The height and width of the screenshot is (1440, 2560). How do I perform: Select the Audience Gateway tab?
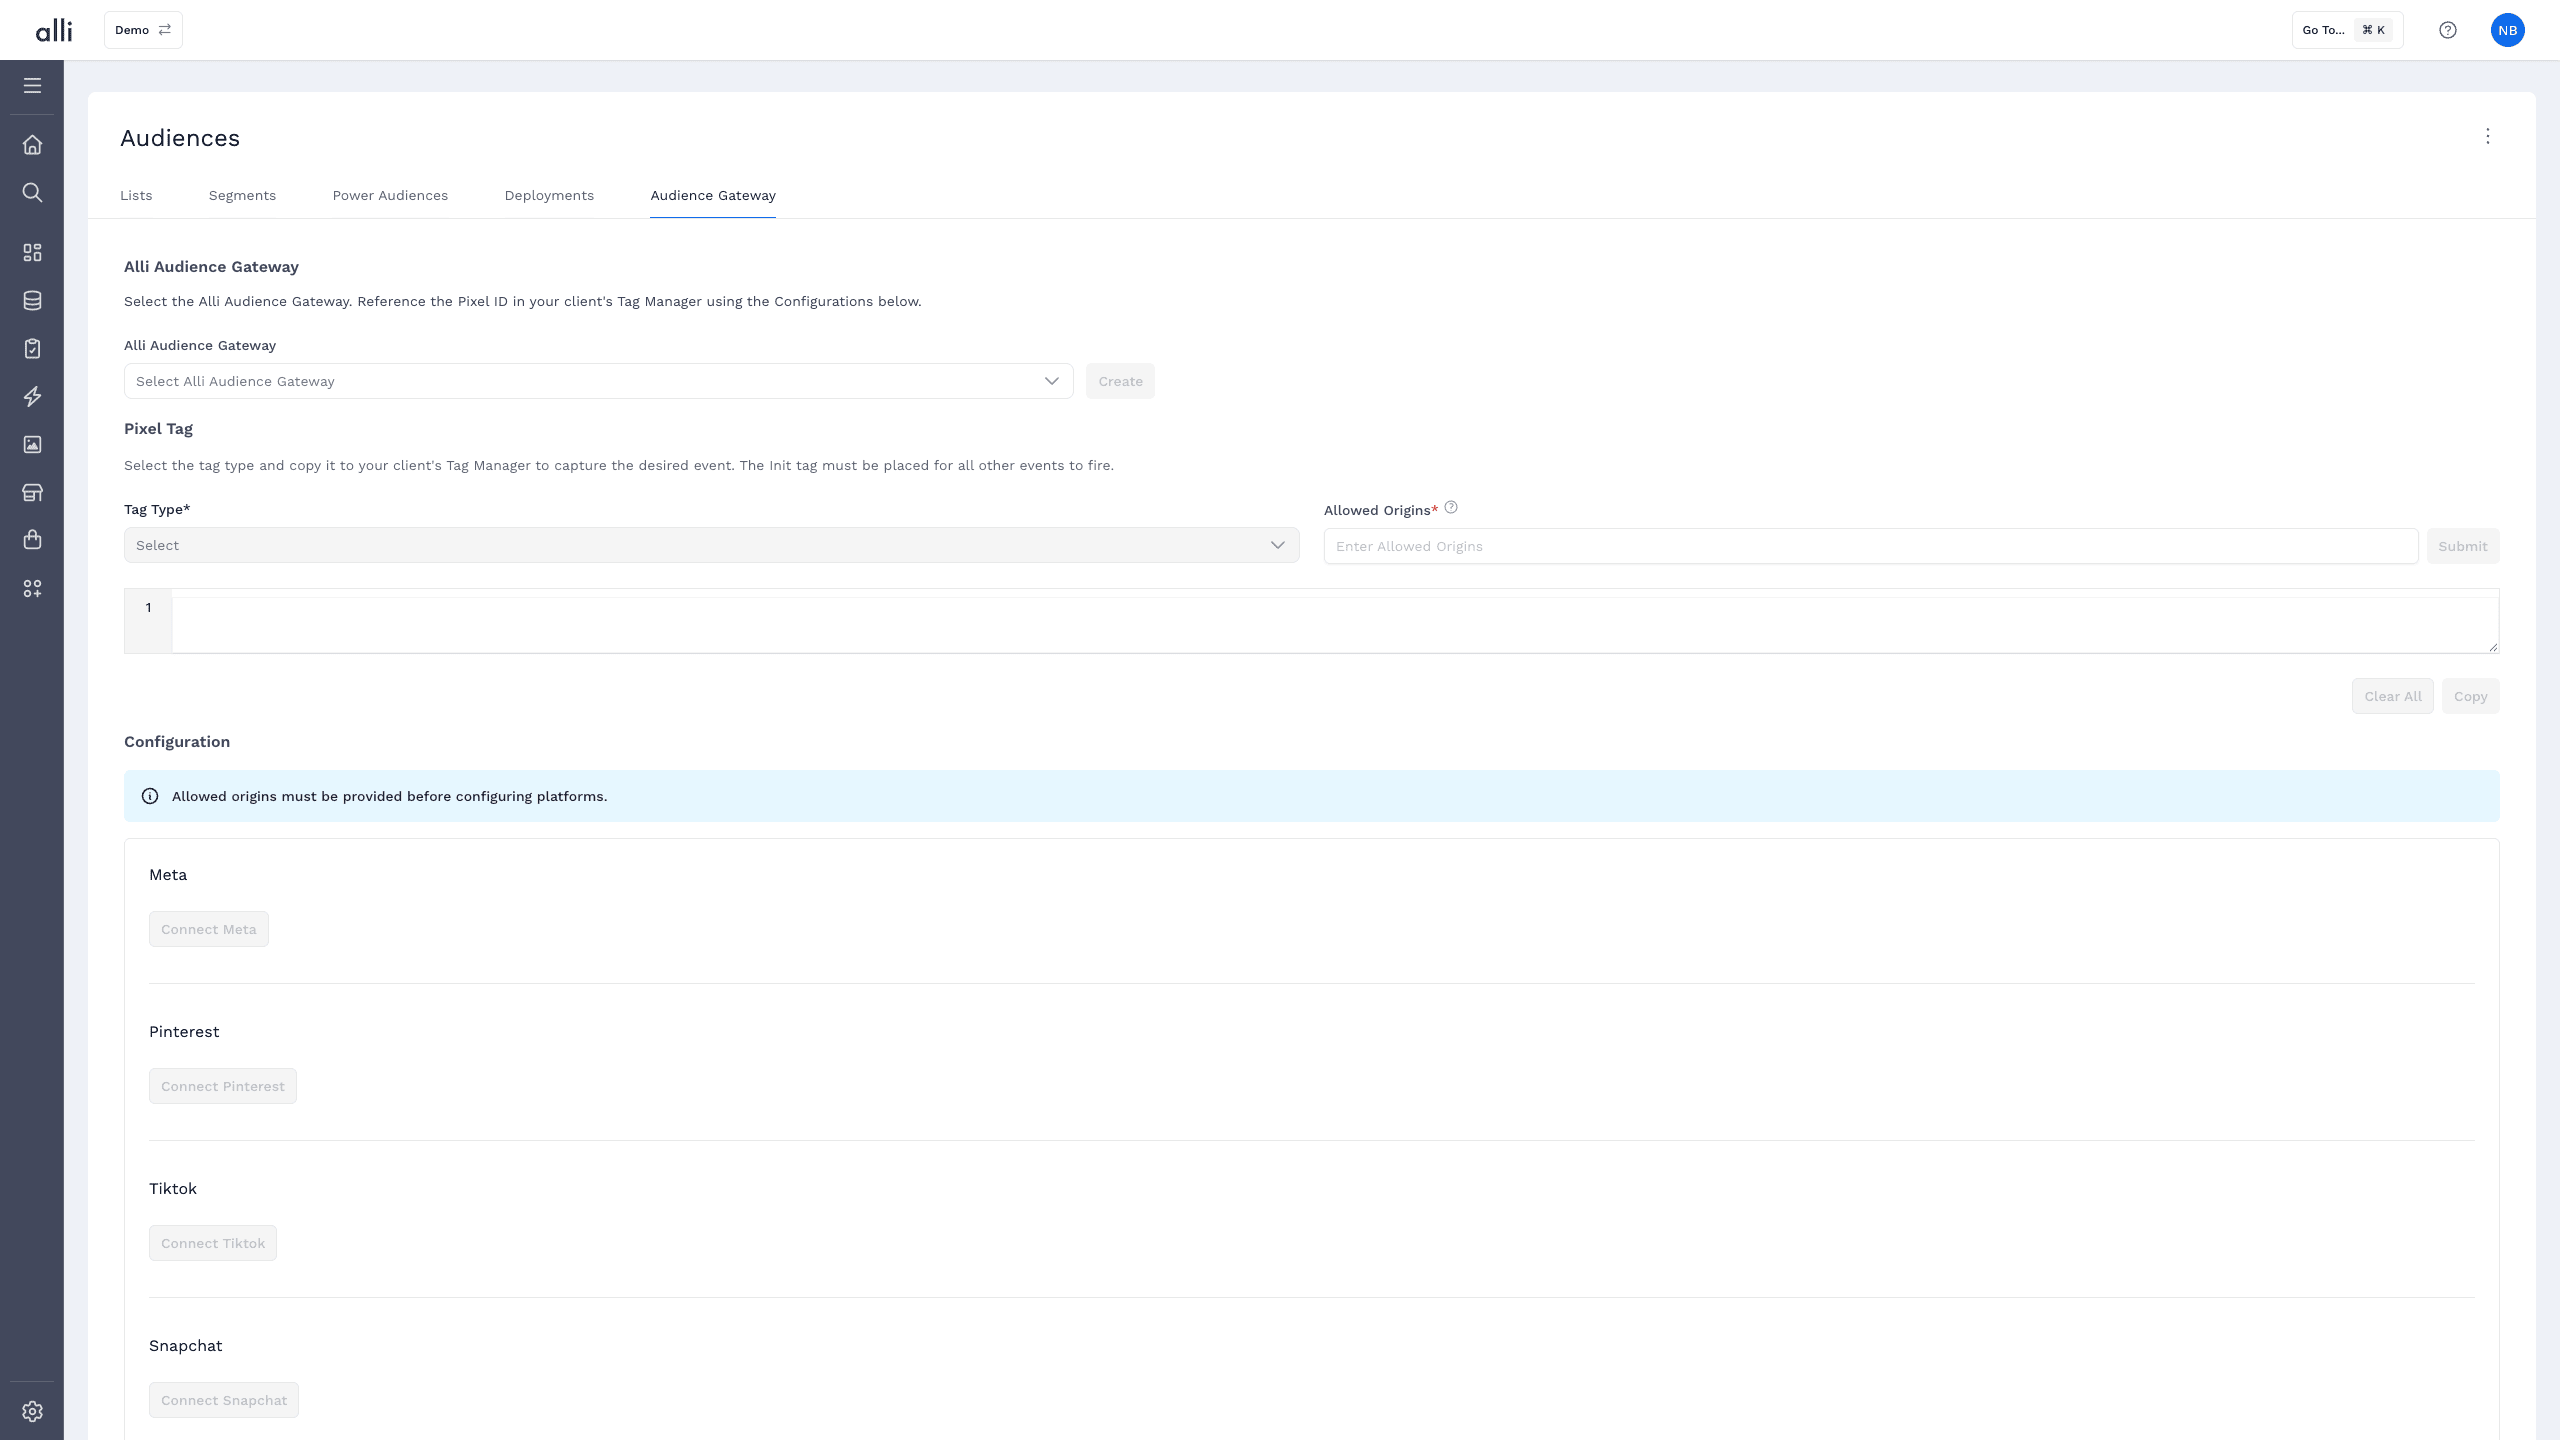coord(713,195)
